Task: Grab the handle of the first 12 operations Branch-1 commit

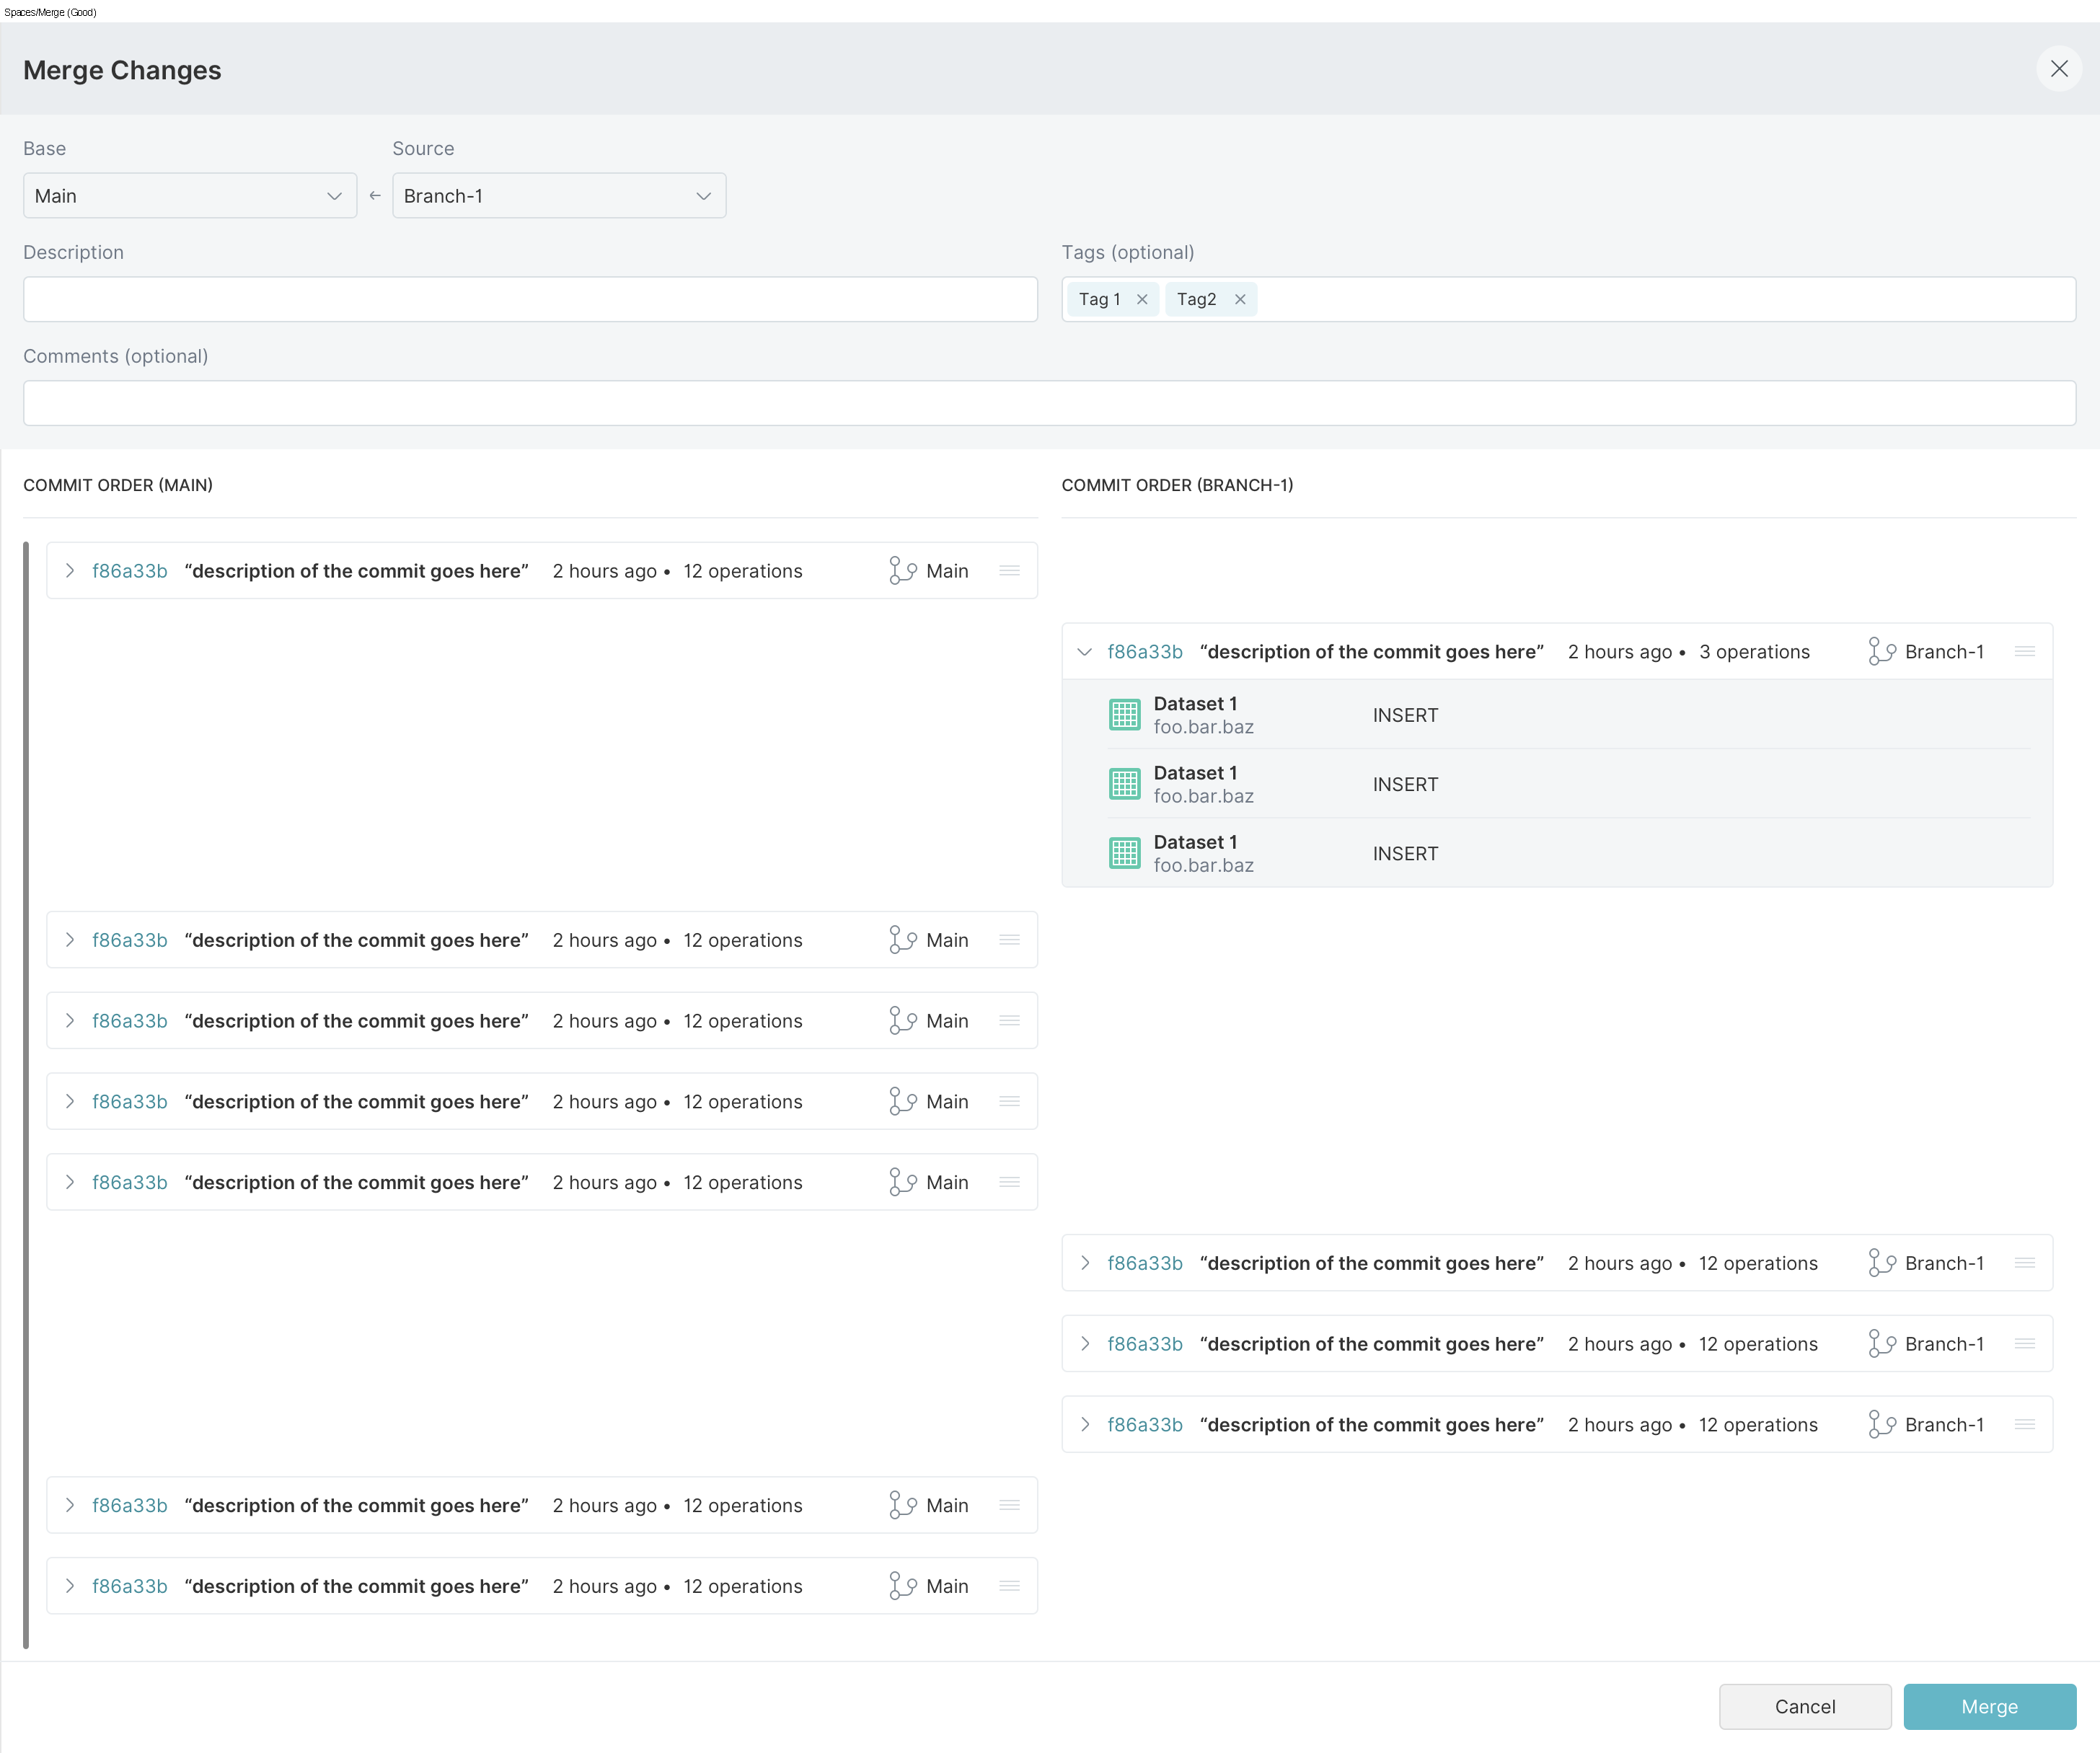Action: (2025, 1262)
